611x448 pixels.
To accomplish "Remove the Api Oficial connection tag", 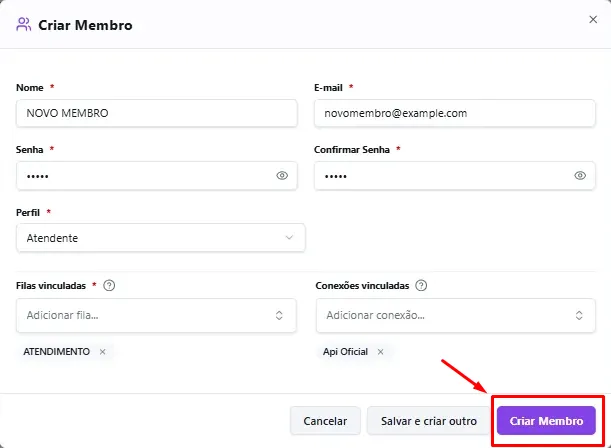I will [380, 352].
